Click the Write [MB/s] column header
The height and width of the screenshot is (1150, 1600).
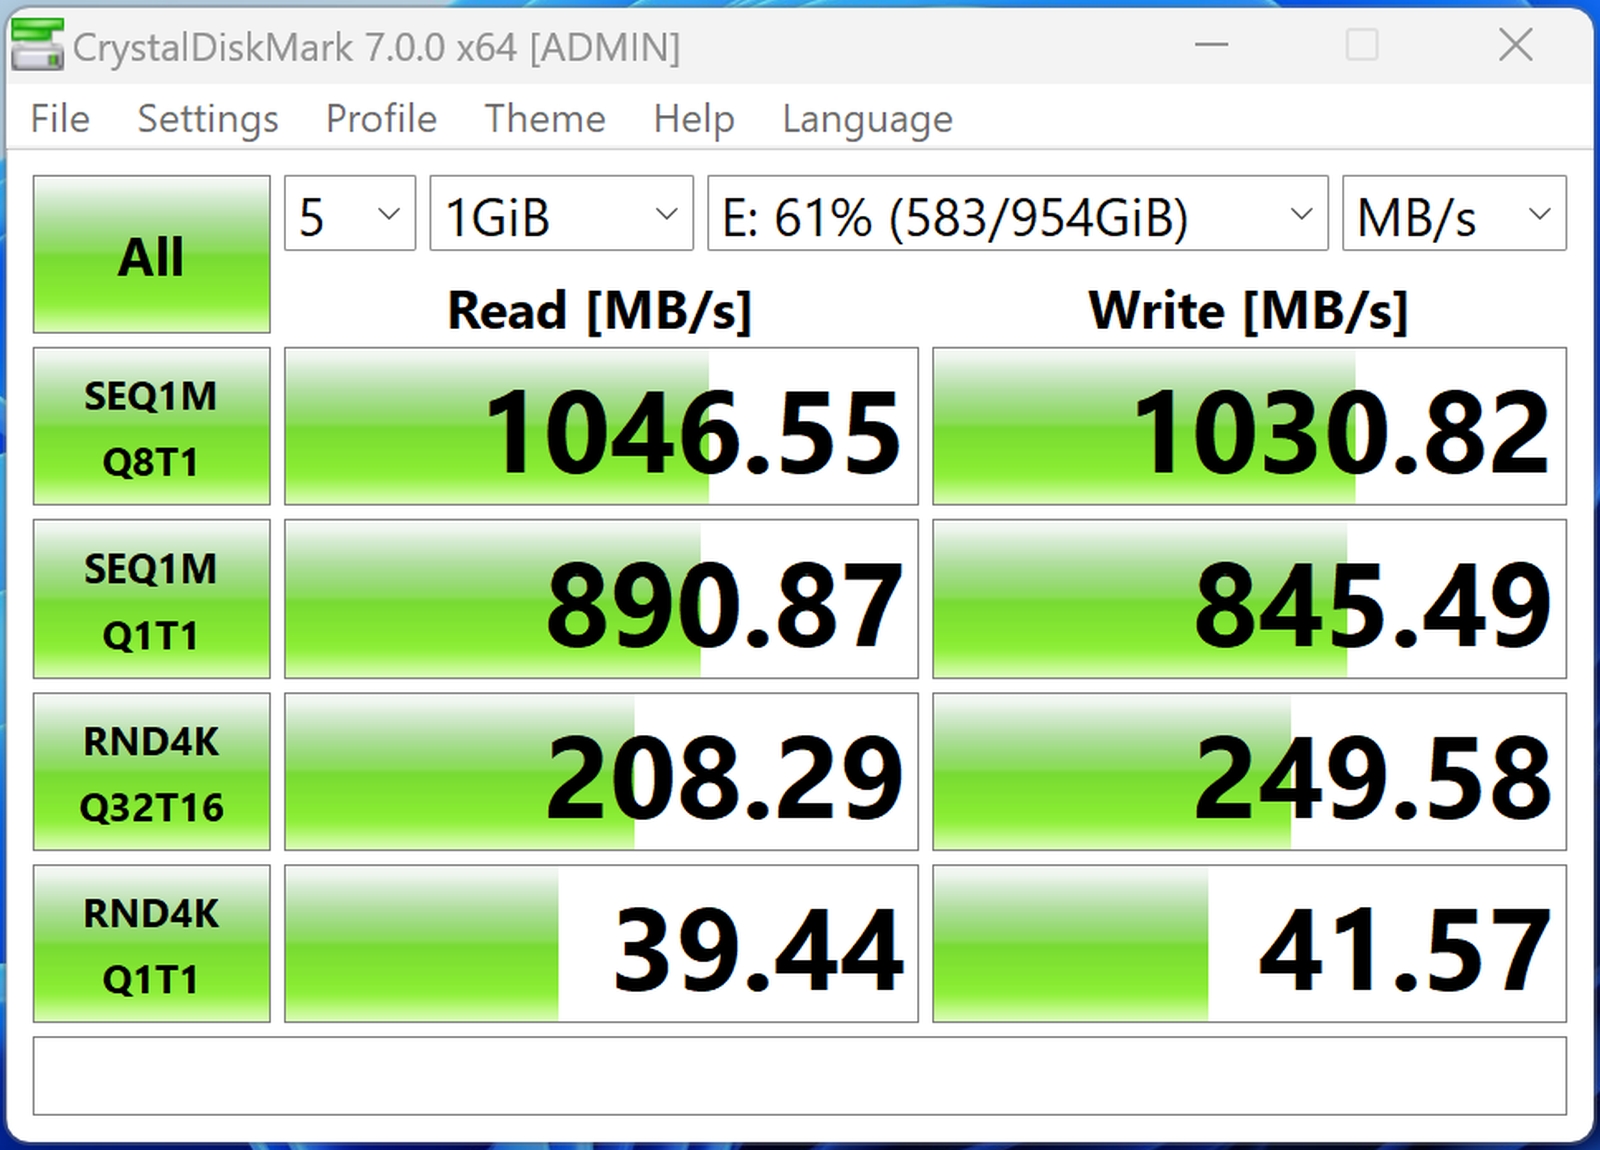pyautogui.click(x=1248, y=311)
